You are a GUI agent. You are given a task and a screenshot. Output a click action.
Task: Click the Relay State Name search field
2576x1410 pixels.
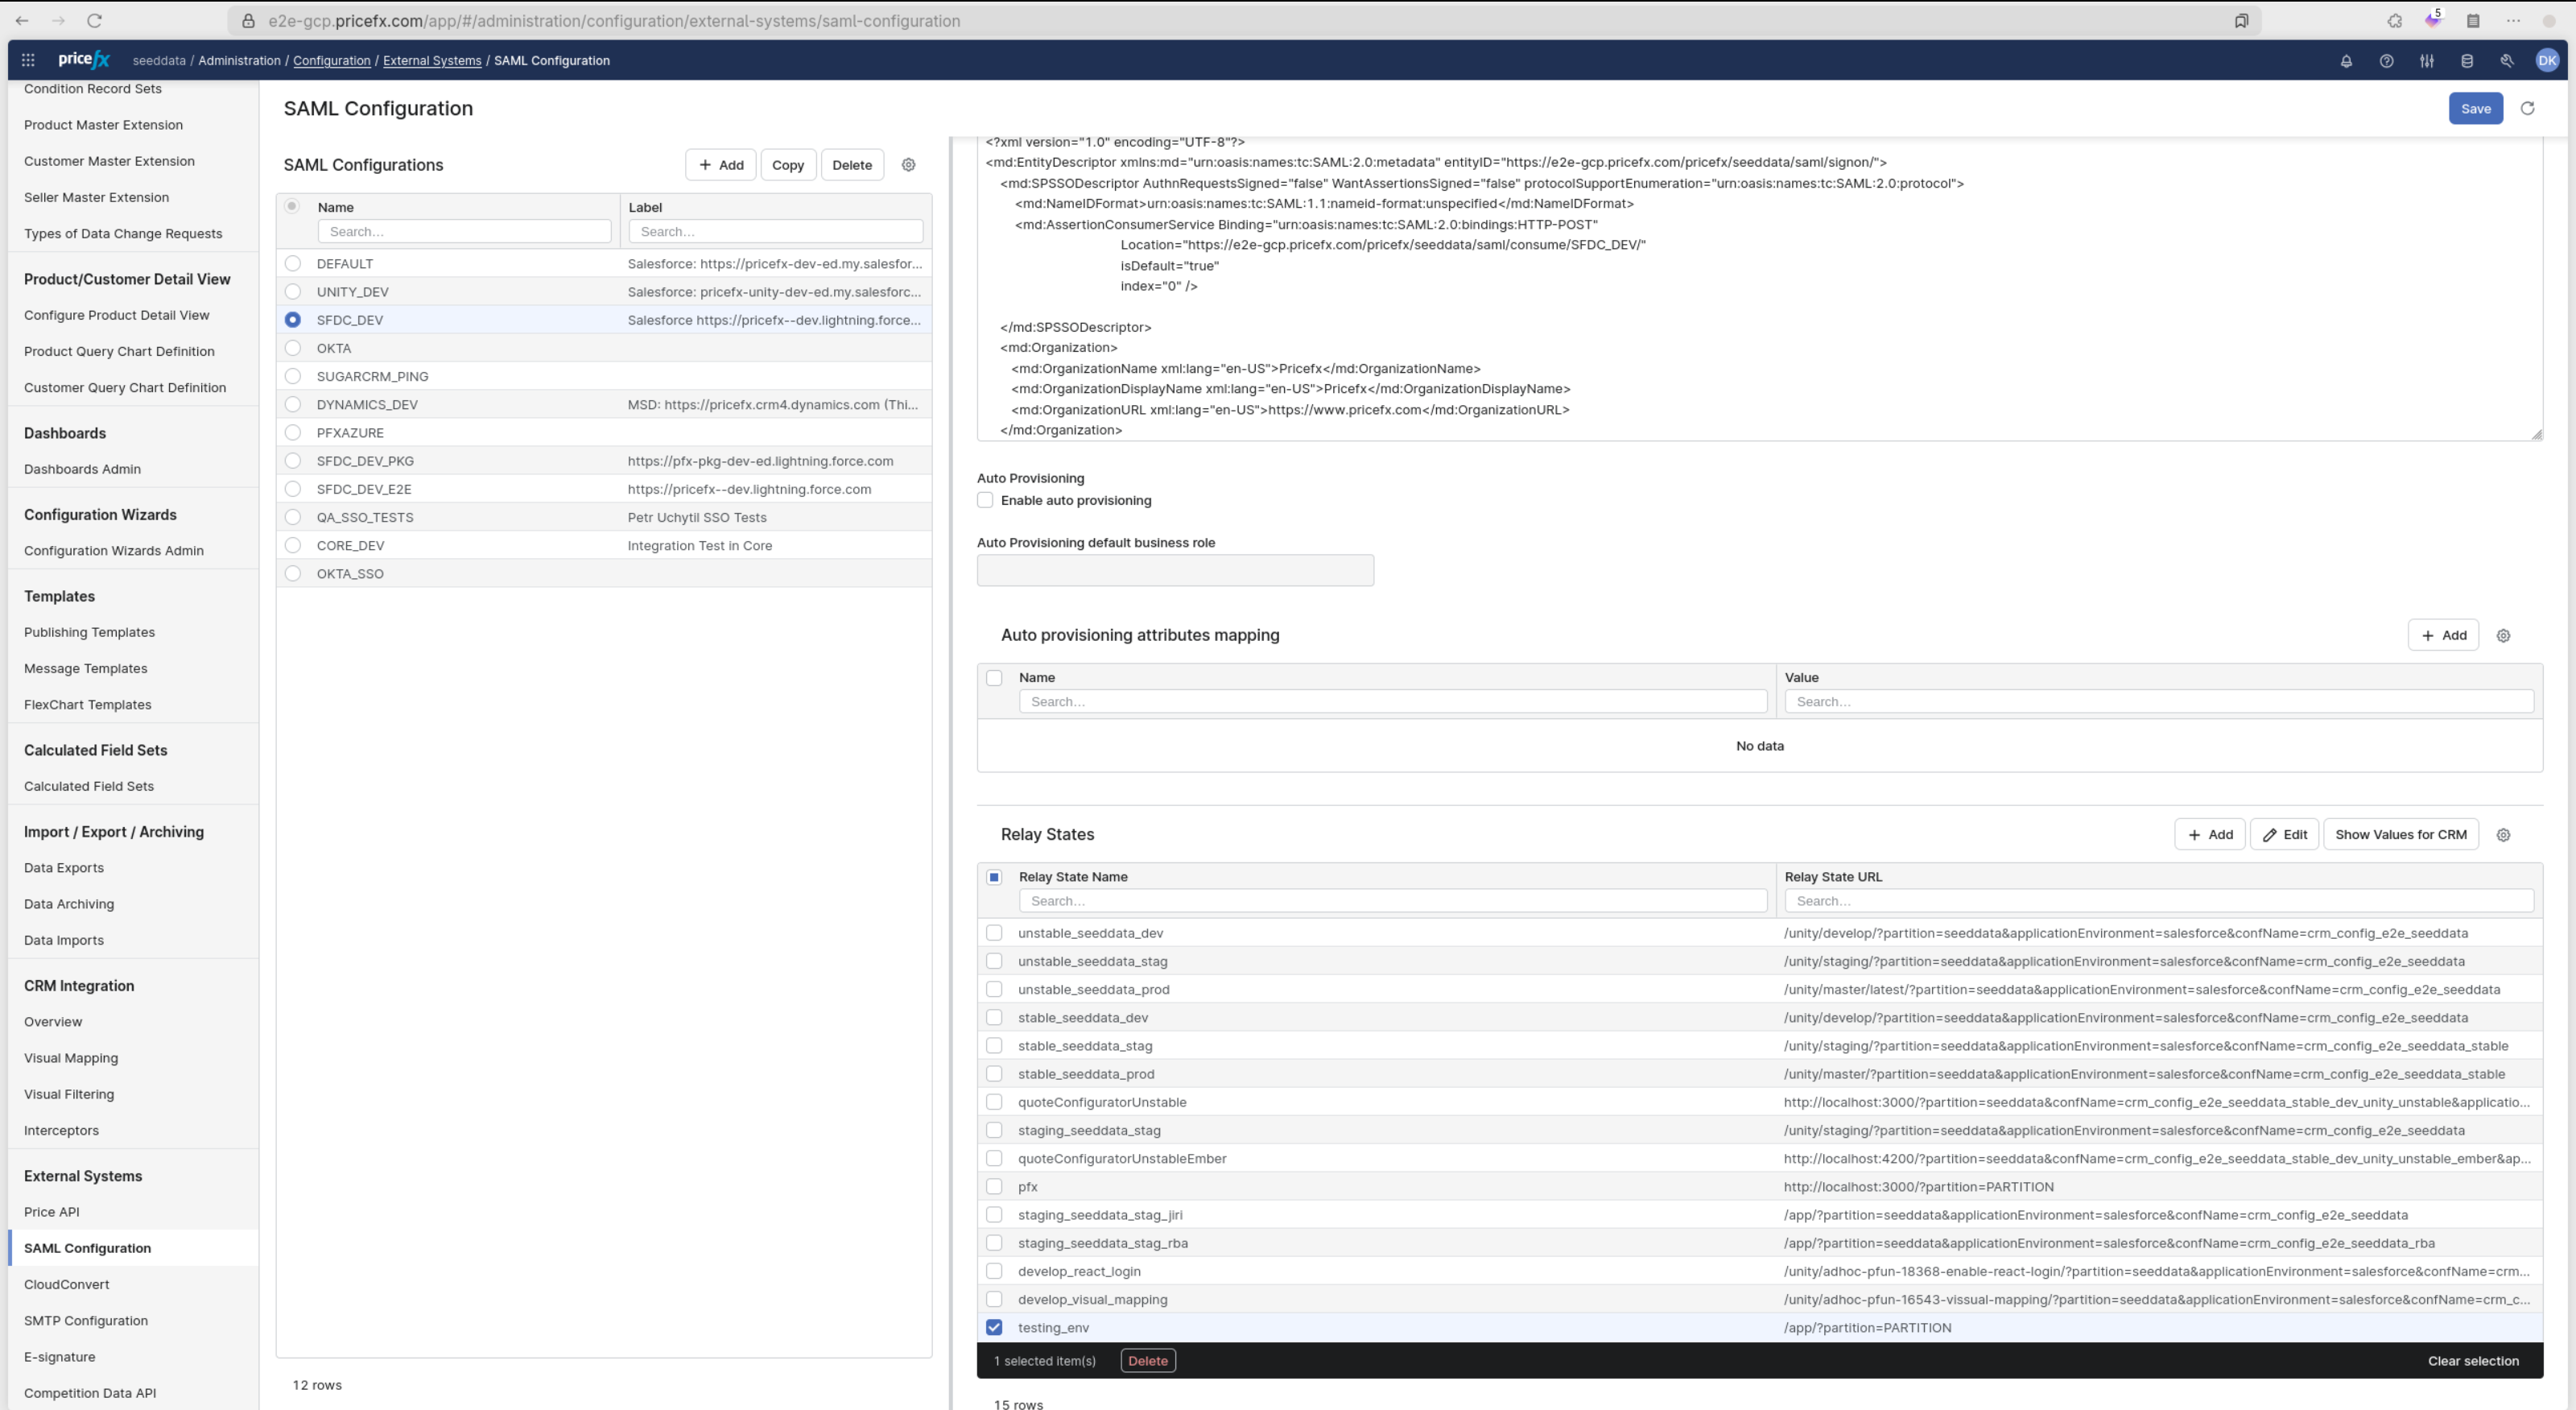[x=1392, y=901]
